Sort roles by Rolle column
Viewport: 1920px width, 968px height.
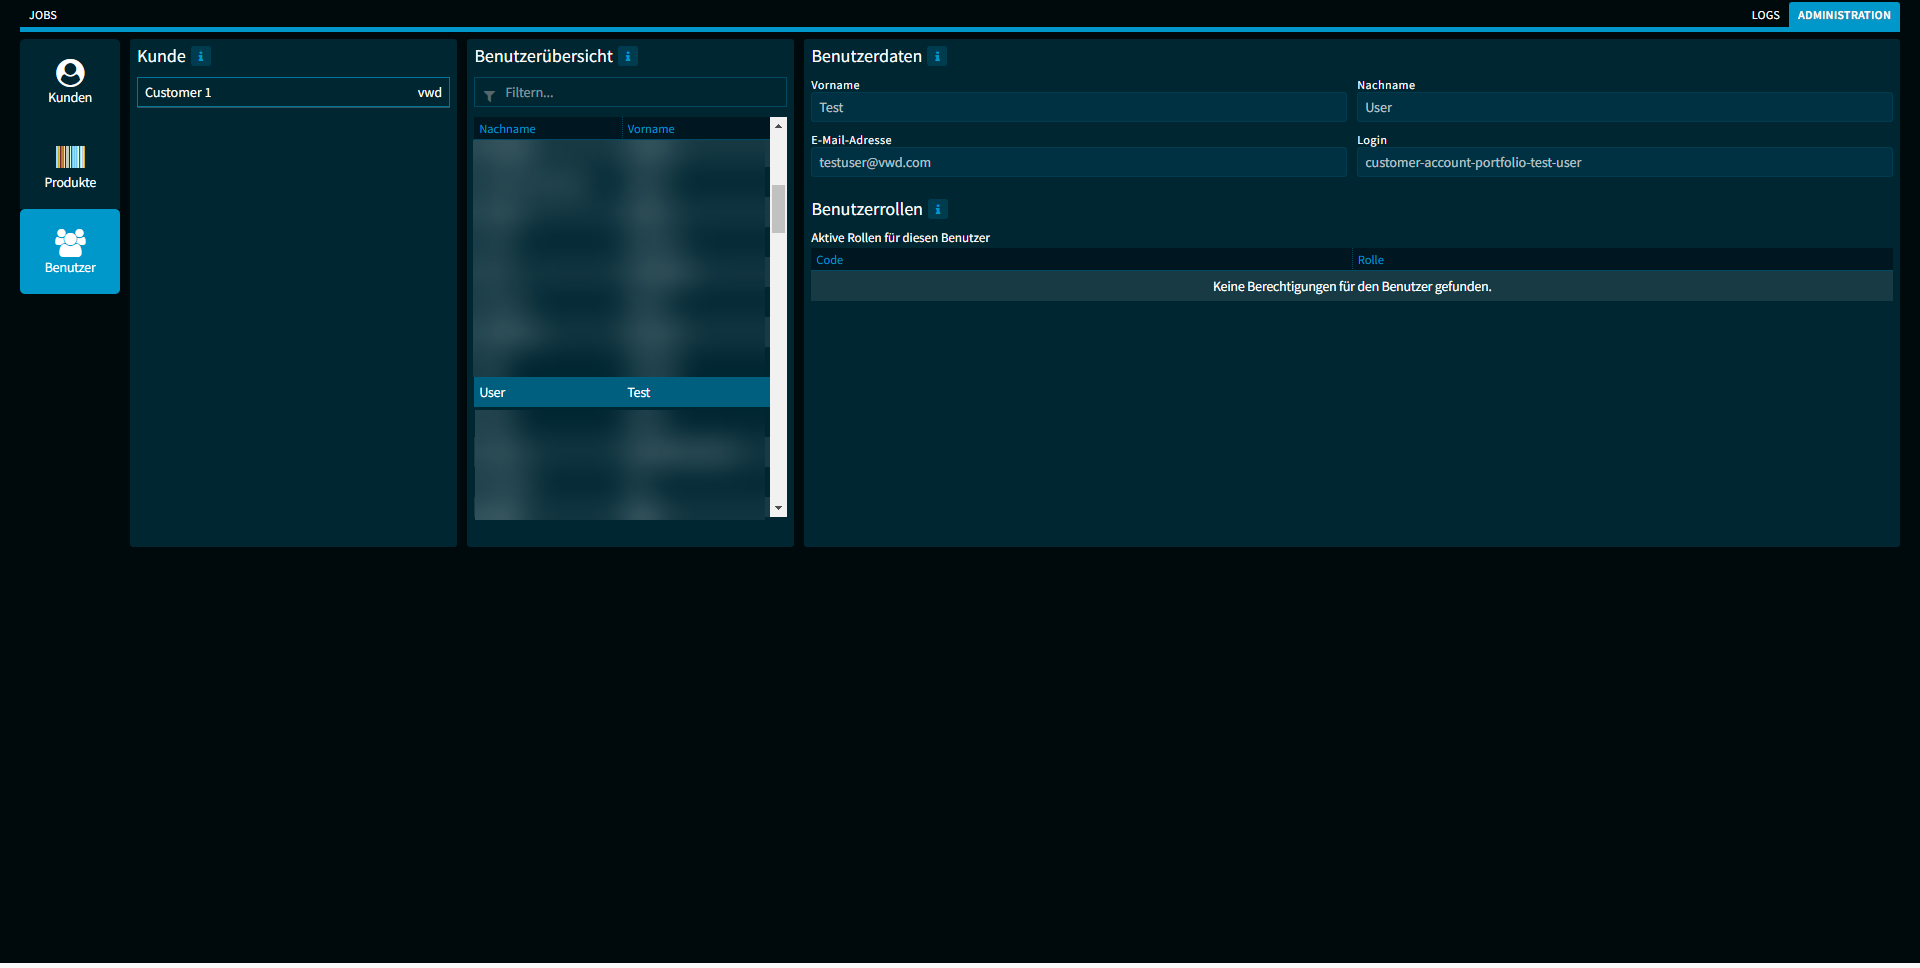[1623, 260]
